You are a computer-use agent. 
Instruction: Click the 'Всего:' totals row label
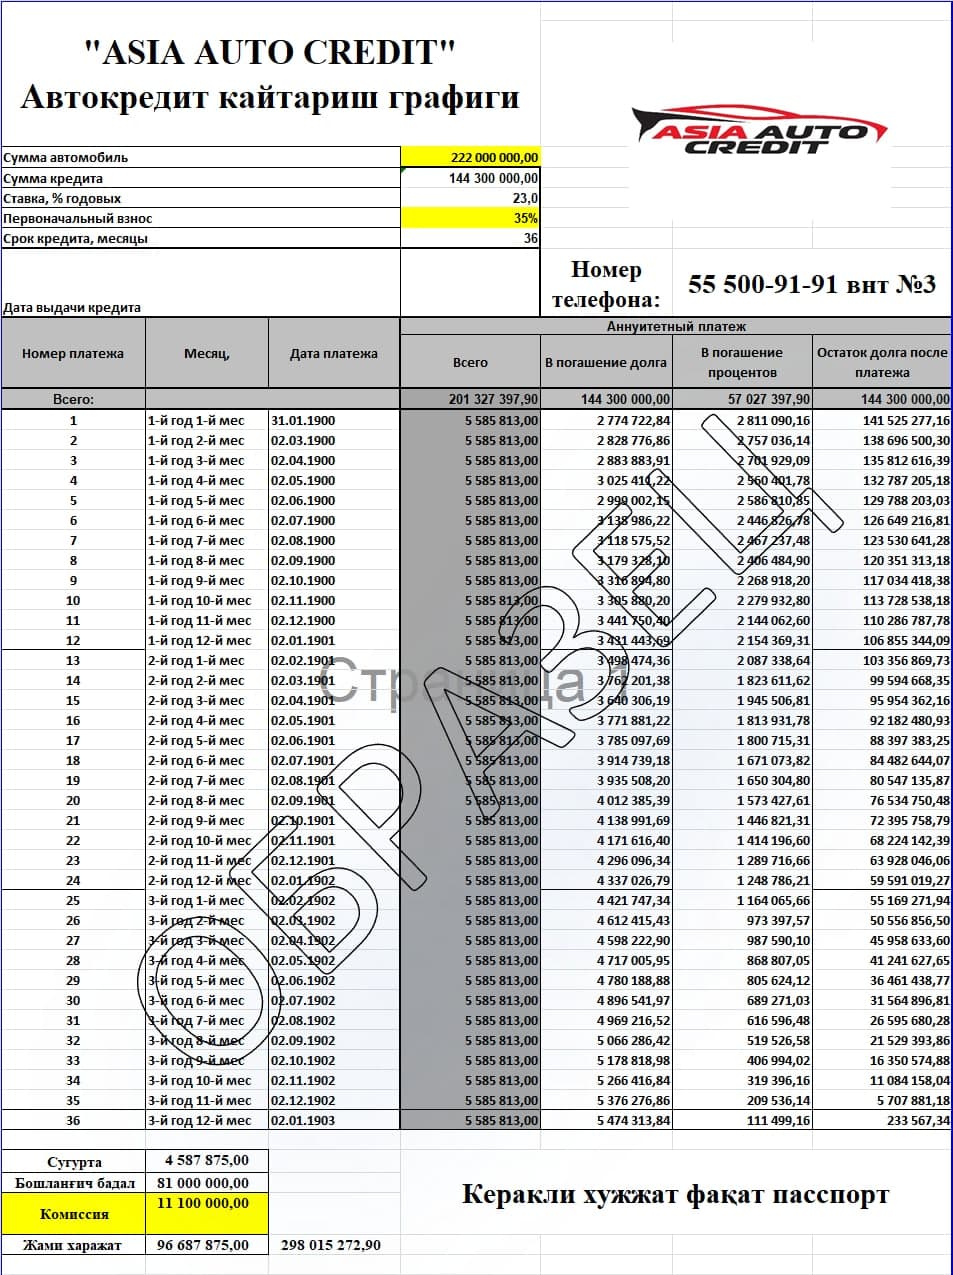(73, 399)
